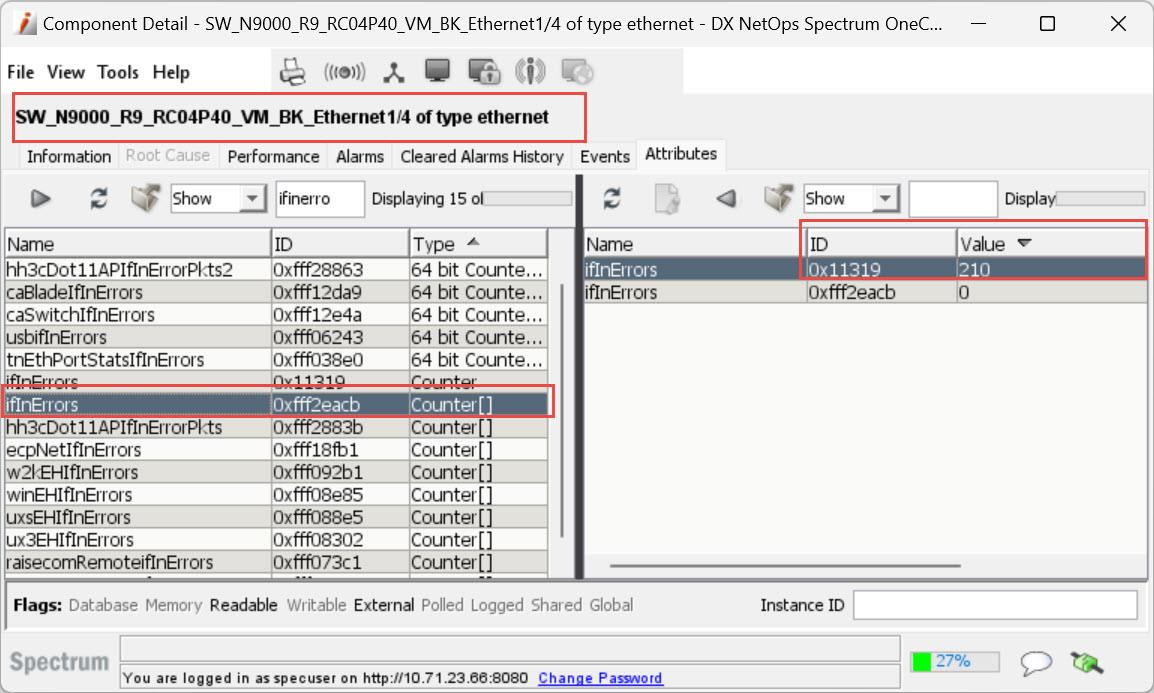The height and width of the screenshot is (693, 1154).
Task: Click the Print icon in toolbar
Action: click(293, 71)
